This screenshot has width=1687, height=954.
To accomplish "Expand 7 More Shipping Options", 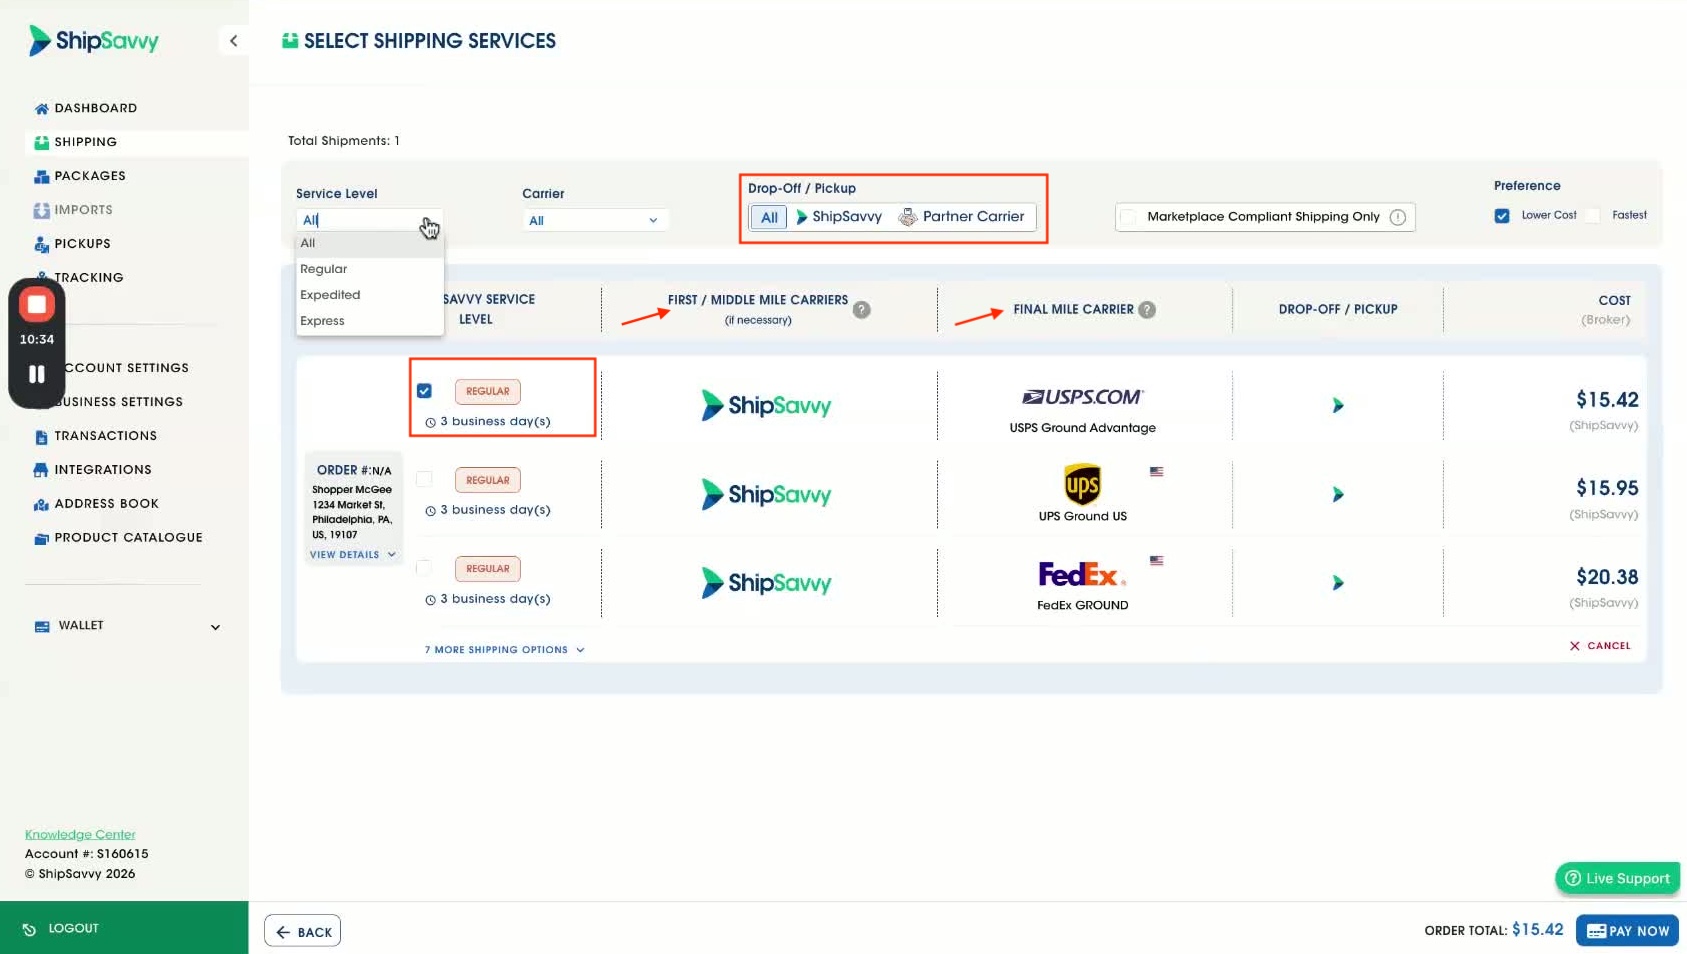I will (x=504, y=650).
